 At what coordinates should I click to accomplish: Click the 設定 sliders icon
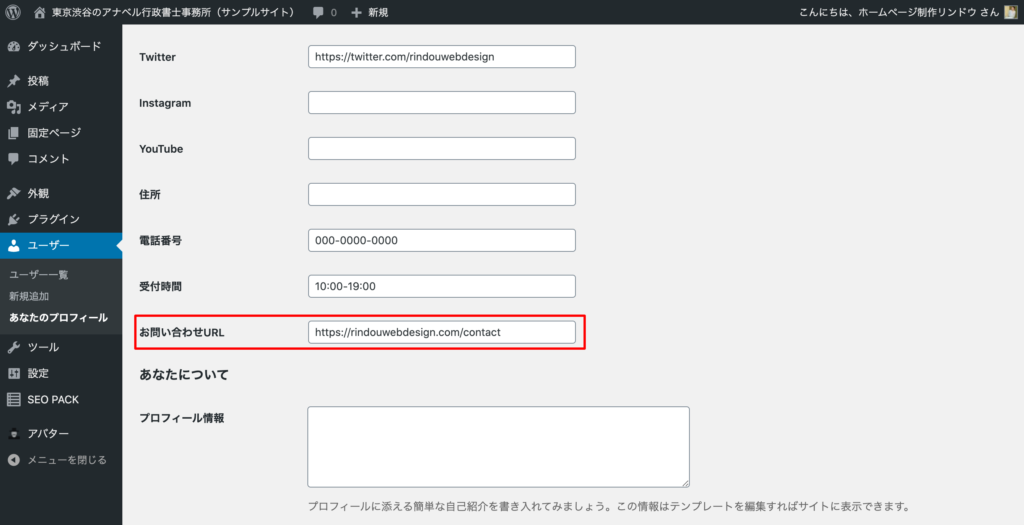(x=14, y=374)
